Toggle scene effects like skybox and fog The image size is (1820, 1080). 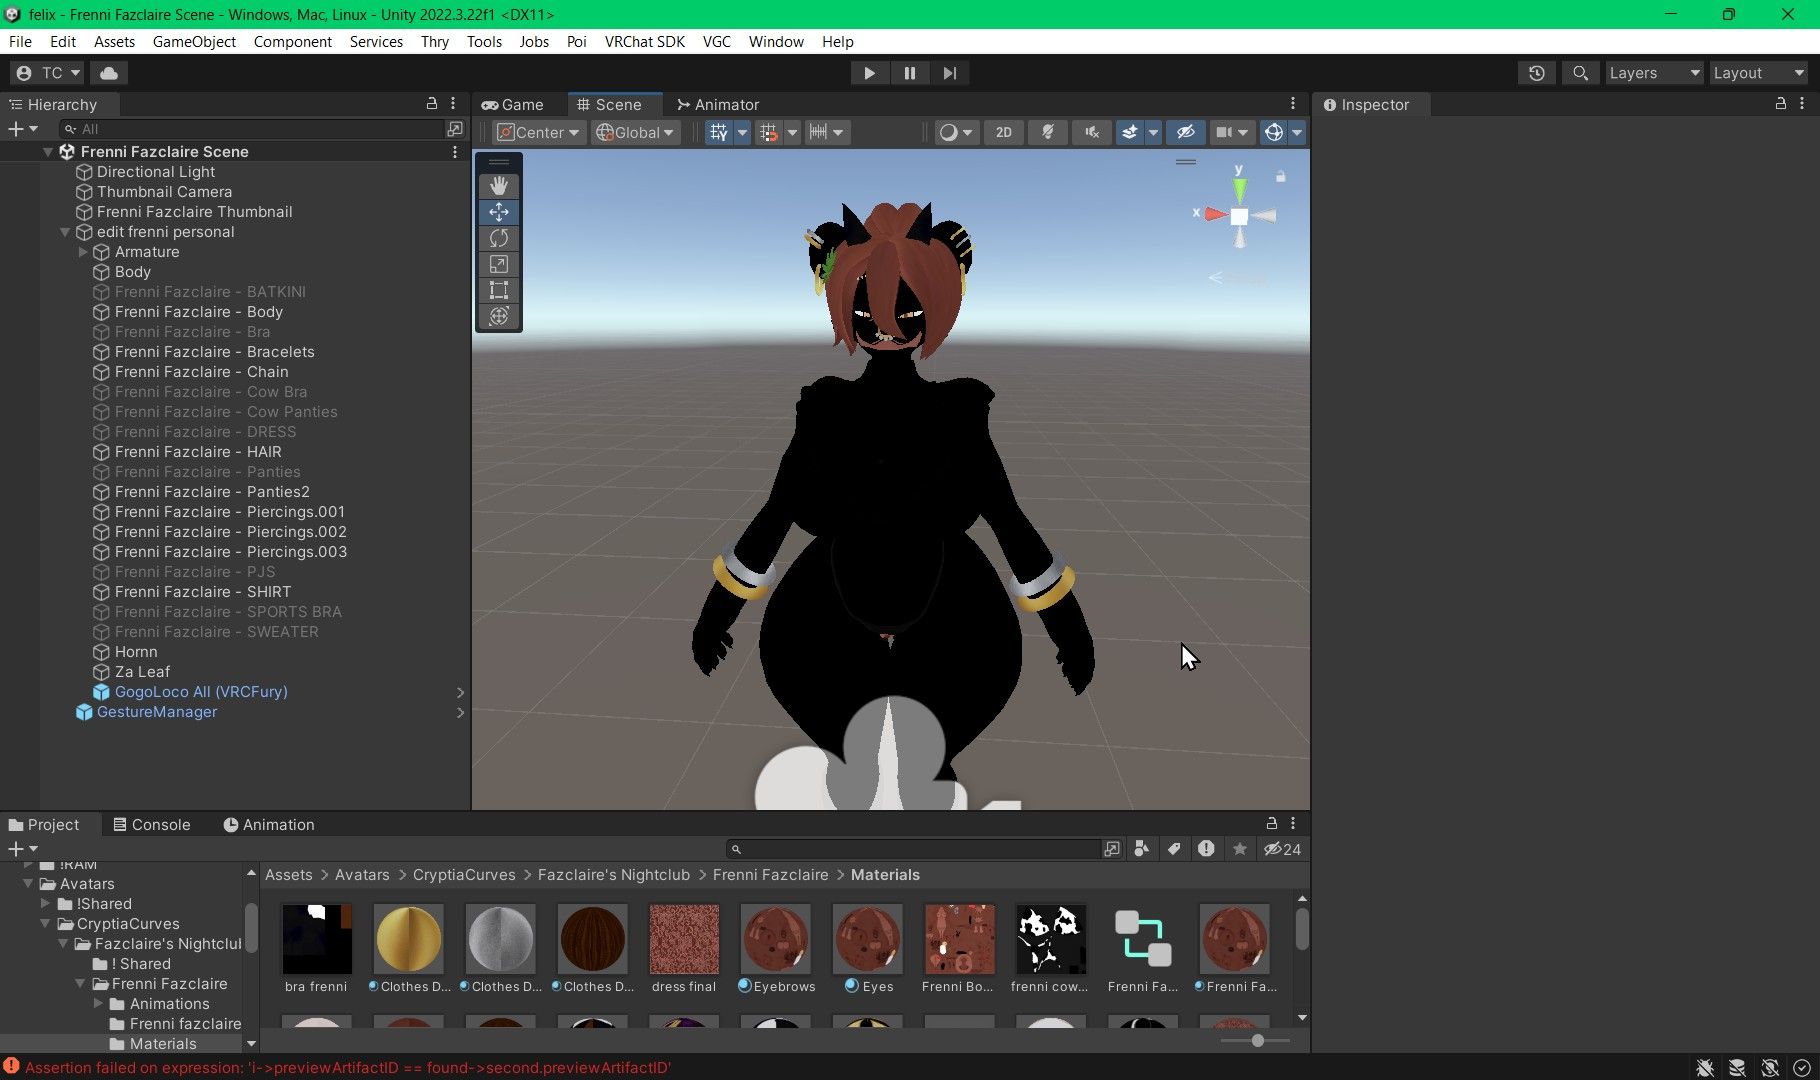coord(1129,133)
